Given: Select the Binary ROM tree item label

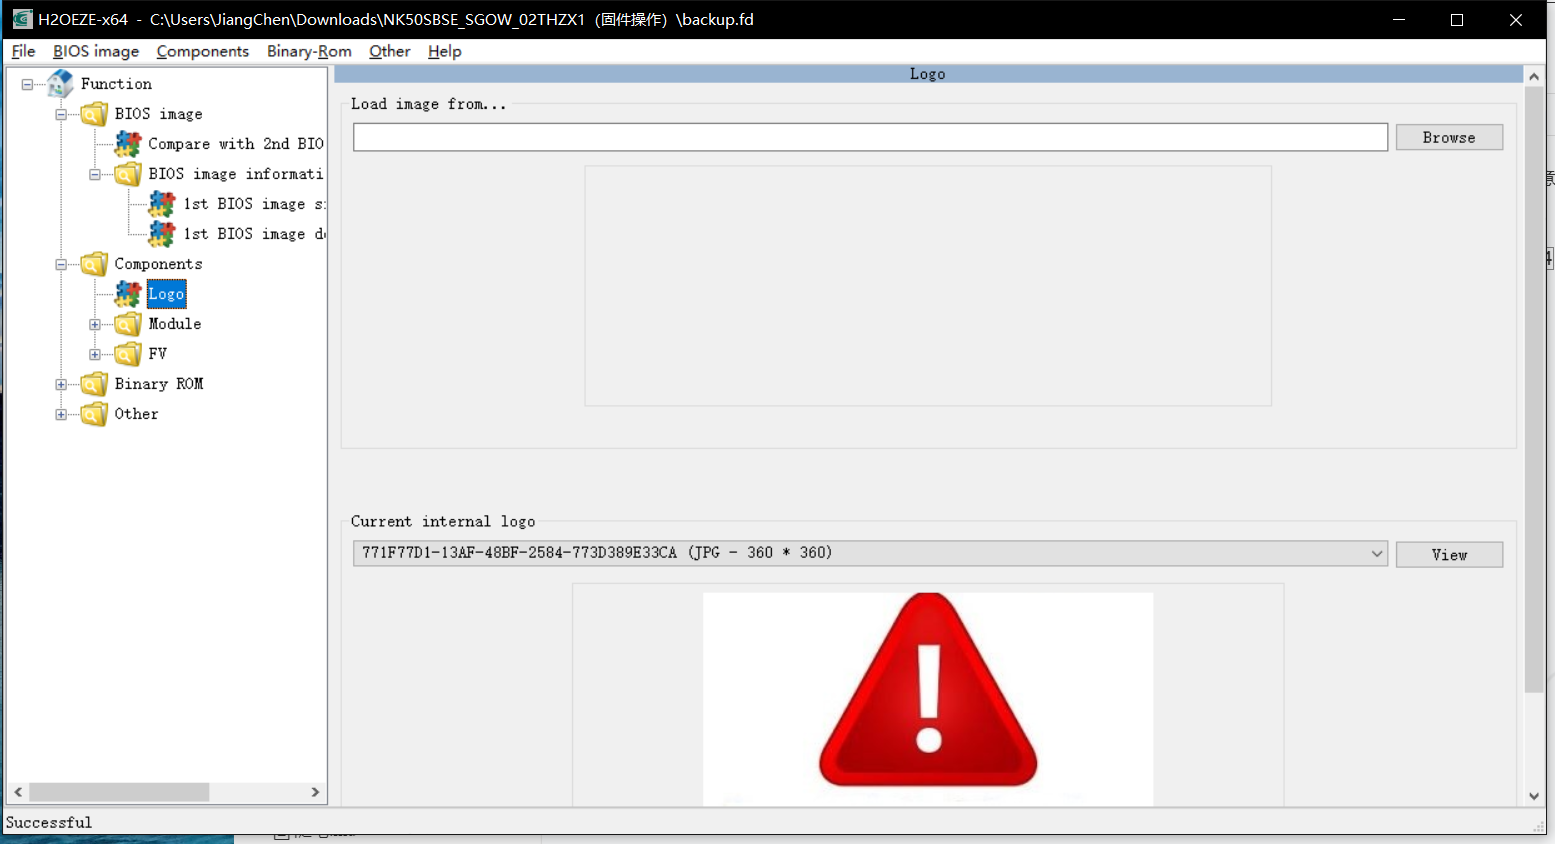Looking at the screenshot, I should pyautogui.click(x=159, y=384).
